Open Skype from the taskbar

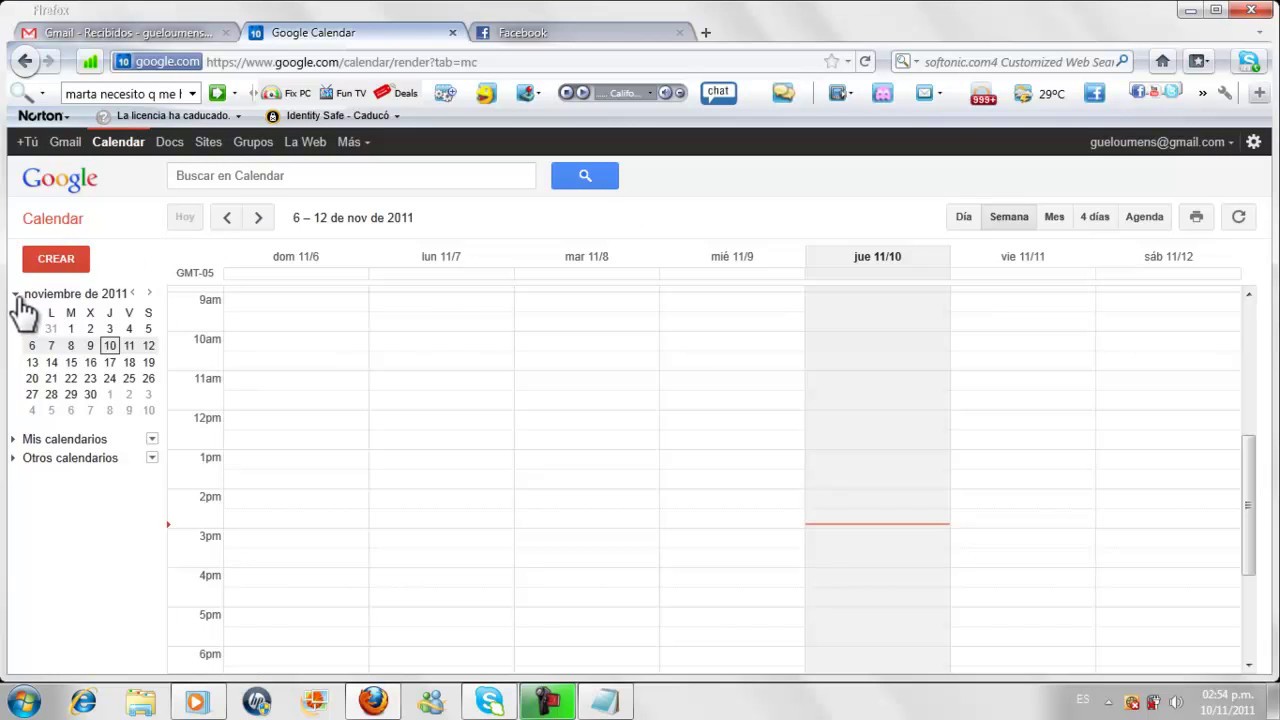pos(489,702)
